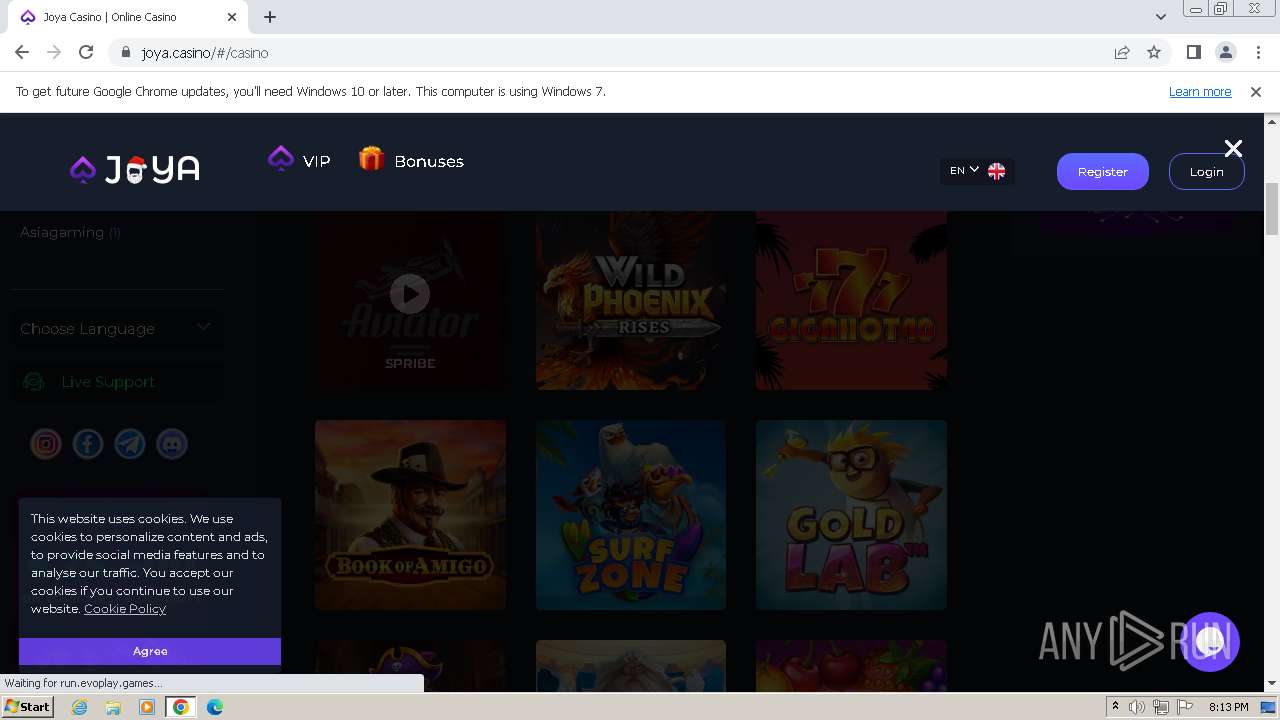This screenshot has width=1280, height=720.
Task: Reload the page
Action: tap(86, 53)
